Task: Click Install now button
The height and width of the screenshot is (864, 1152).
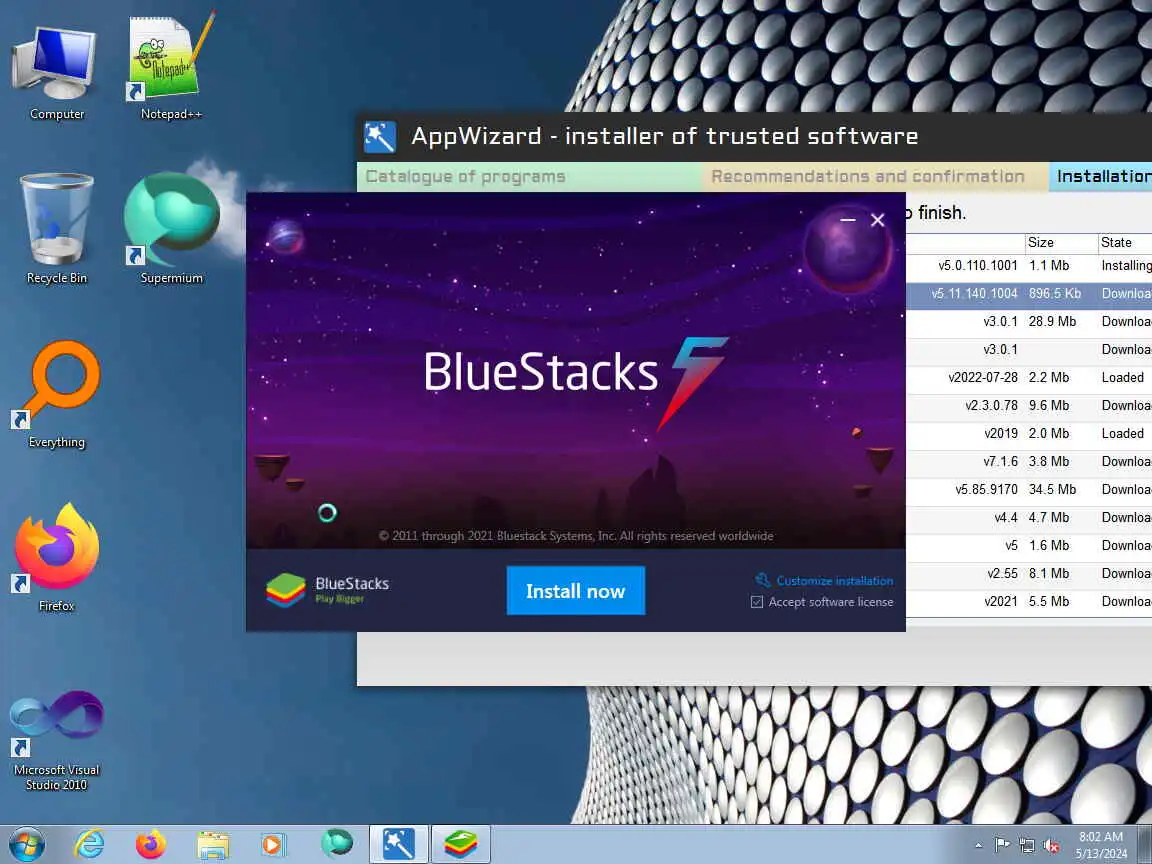Action: tap(575, 591)
